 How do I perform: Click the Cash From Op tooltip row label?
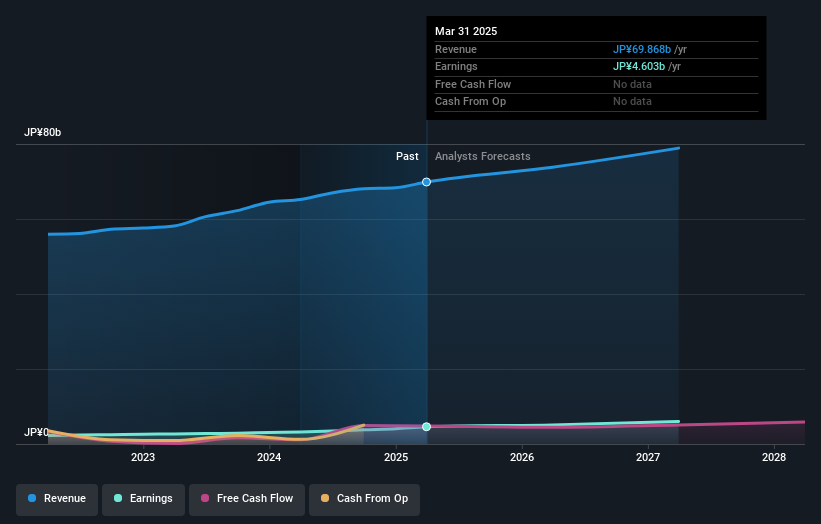pyautogui.click(x=470, y=102)
